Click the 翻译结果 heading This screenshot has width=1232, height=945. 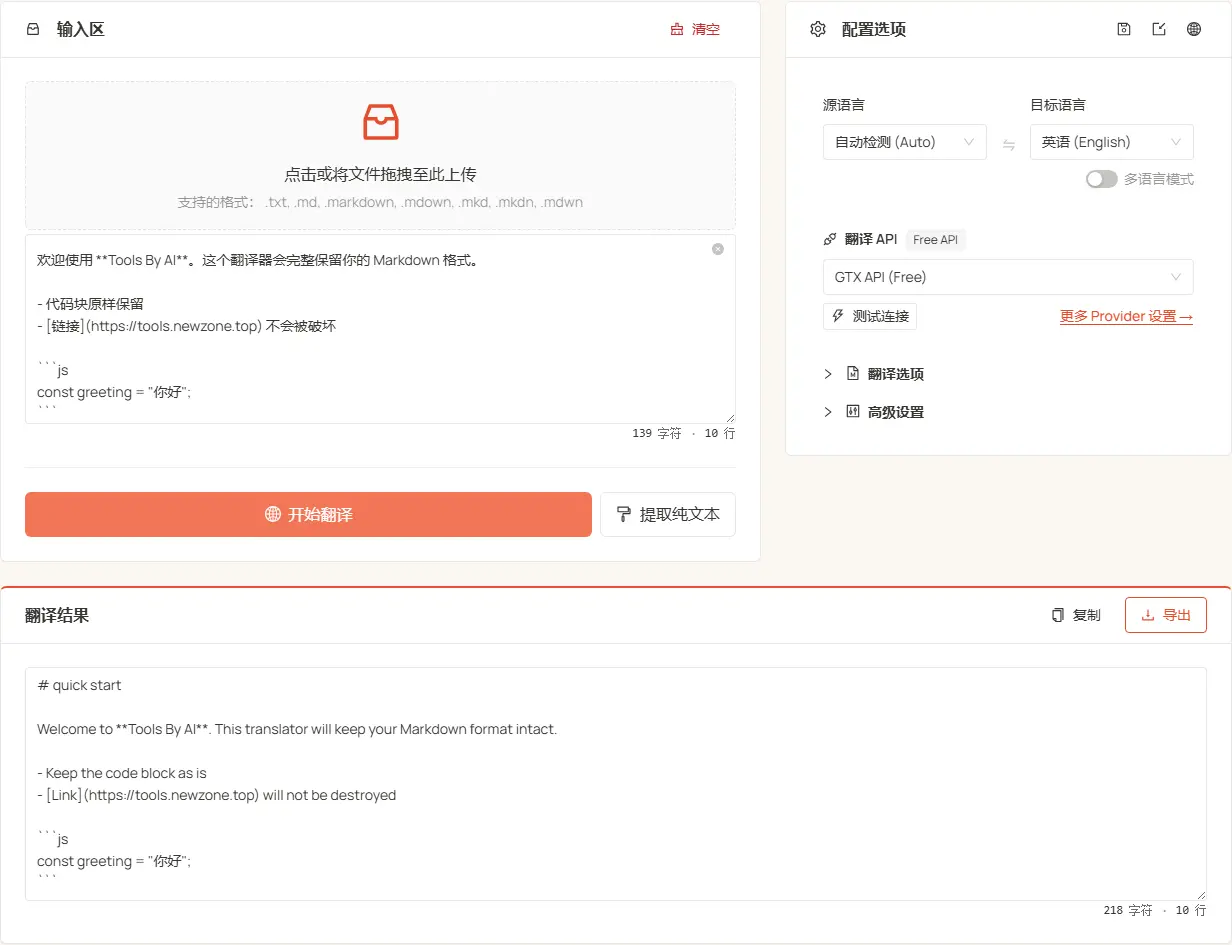(x=57, y=615)
